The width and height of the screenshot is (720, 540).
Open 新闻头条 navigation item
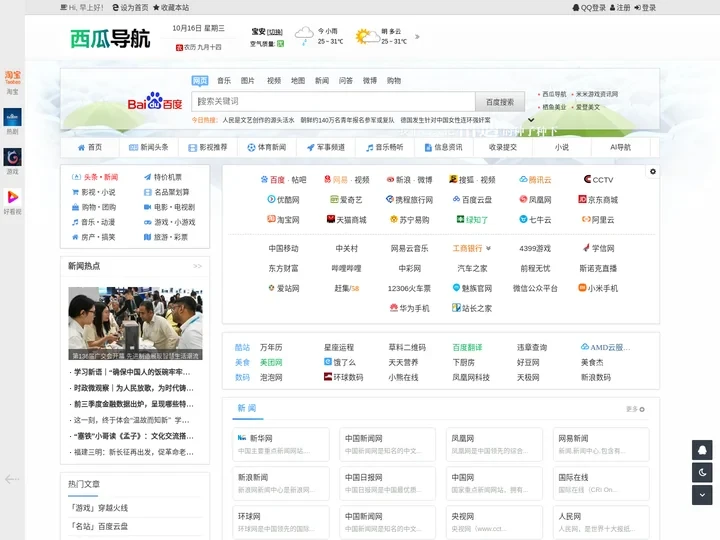pos(148,147)
